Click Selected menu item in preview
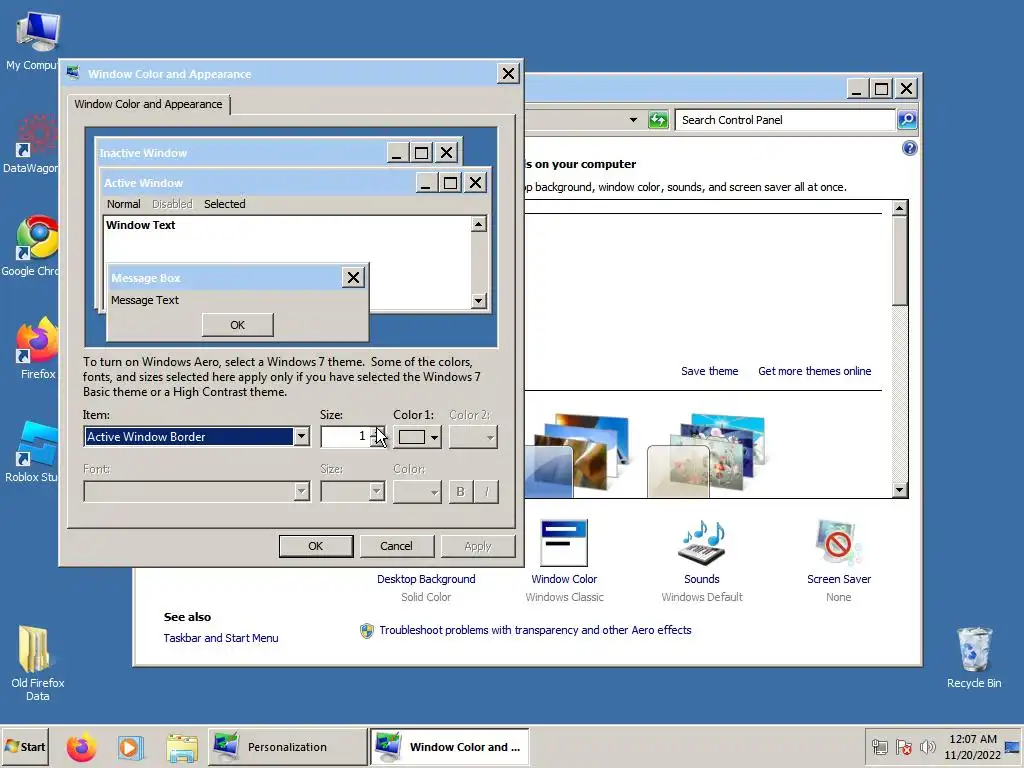The width and height of the screenshot is (1024, 768). tap(225, 204)
